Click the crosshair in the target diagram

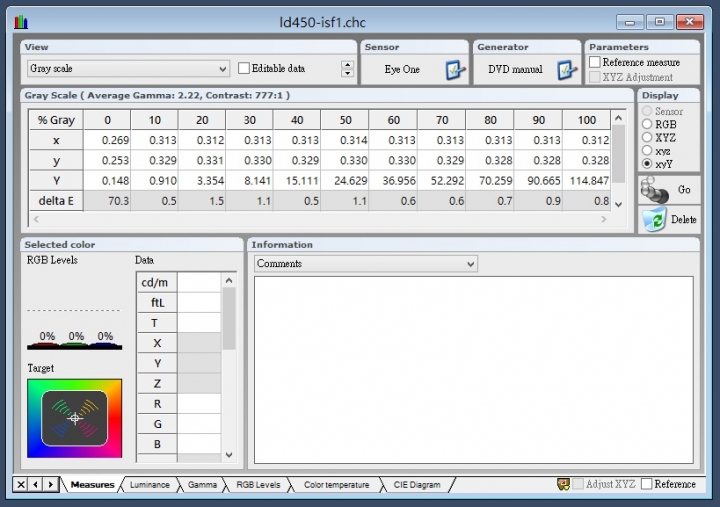75,418
